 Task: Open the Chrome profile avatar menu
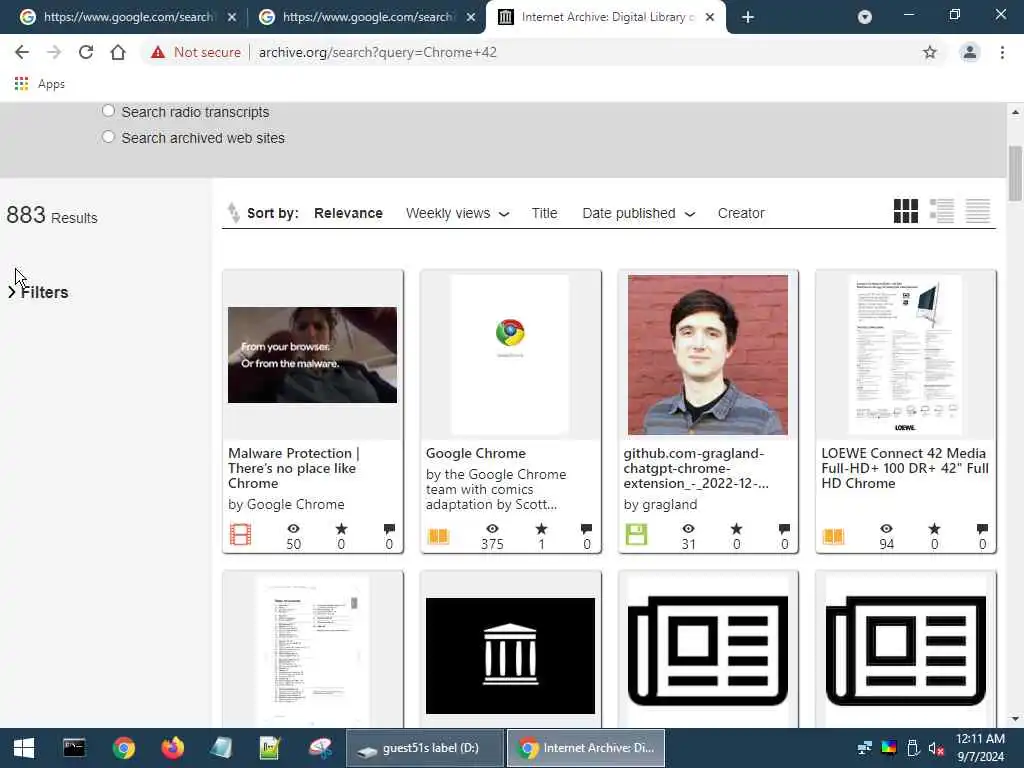(970, 52)
